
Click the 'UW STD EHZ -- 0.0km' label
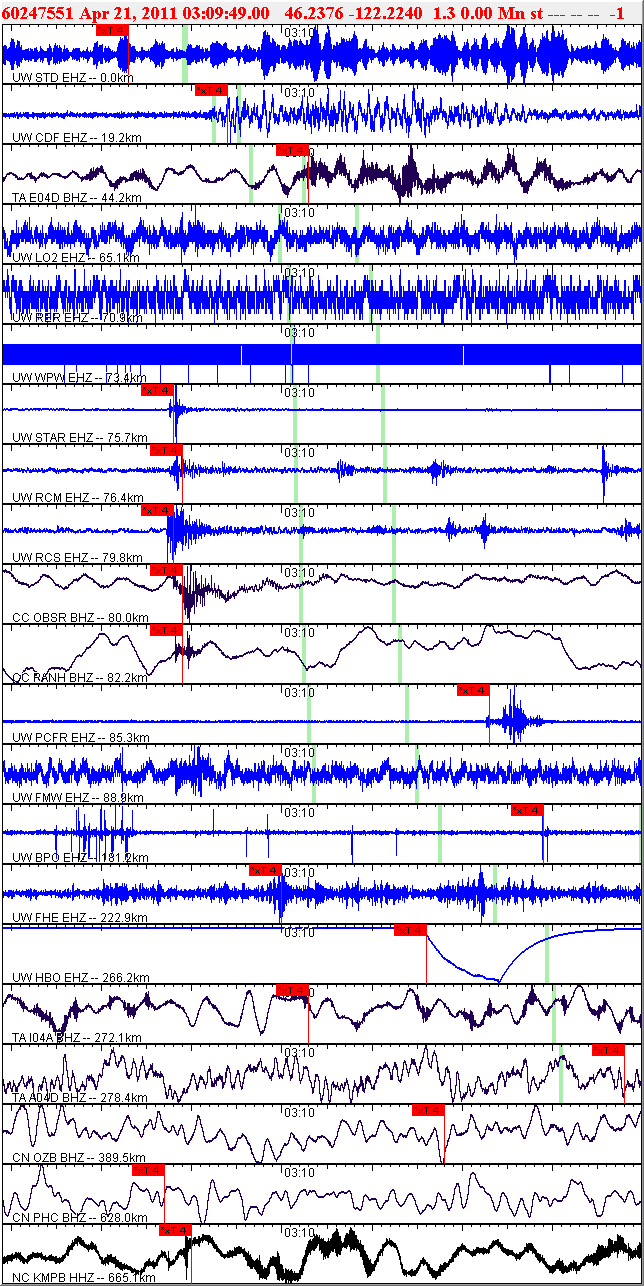point(72,77)
